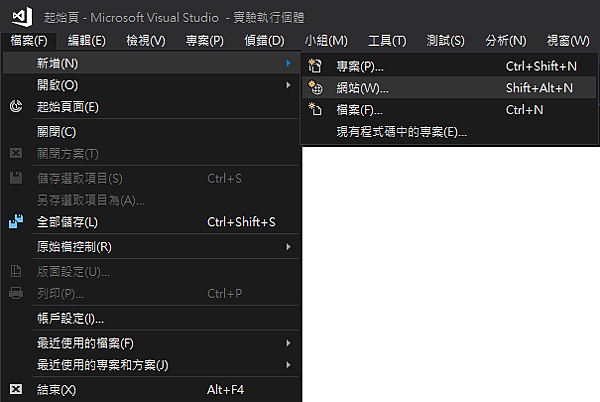
Task: Choose 版面設定(U)... entry
Action: (151, 272)
